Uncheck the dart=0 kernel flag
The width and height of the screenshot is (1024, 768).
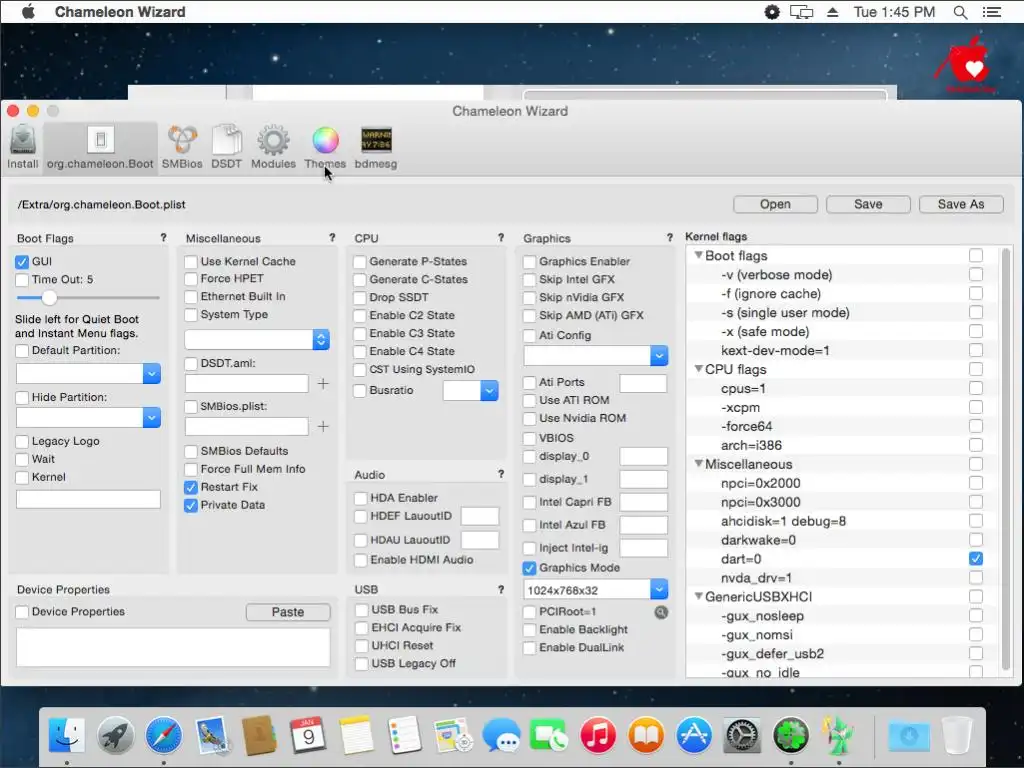(976, 559)
